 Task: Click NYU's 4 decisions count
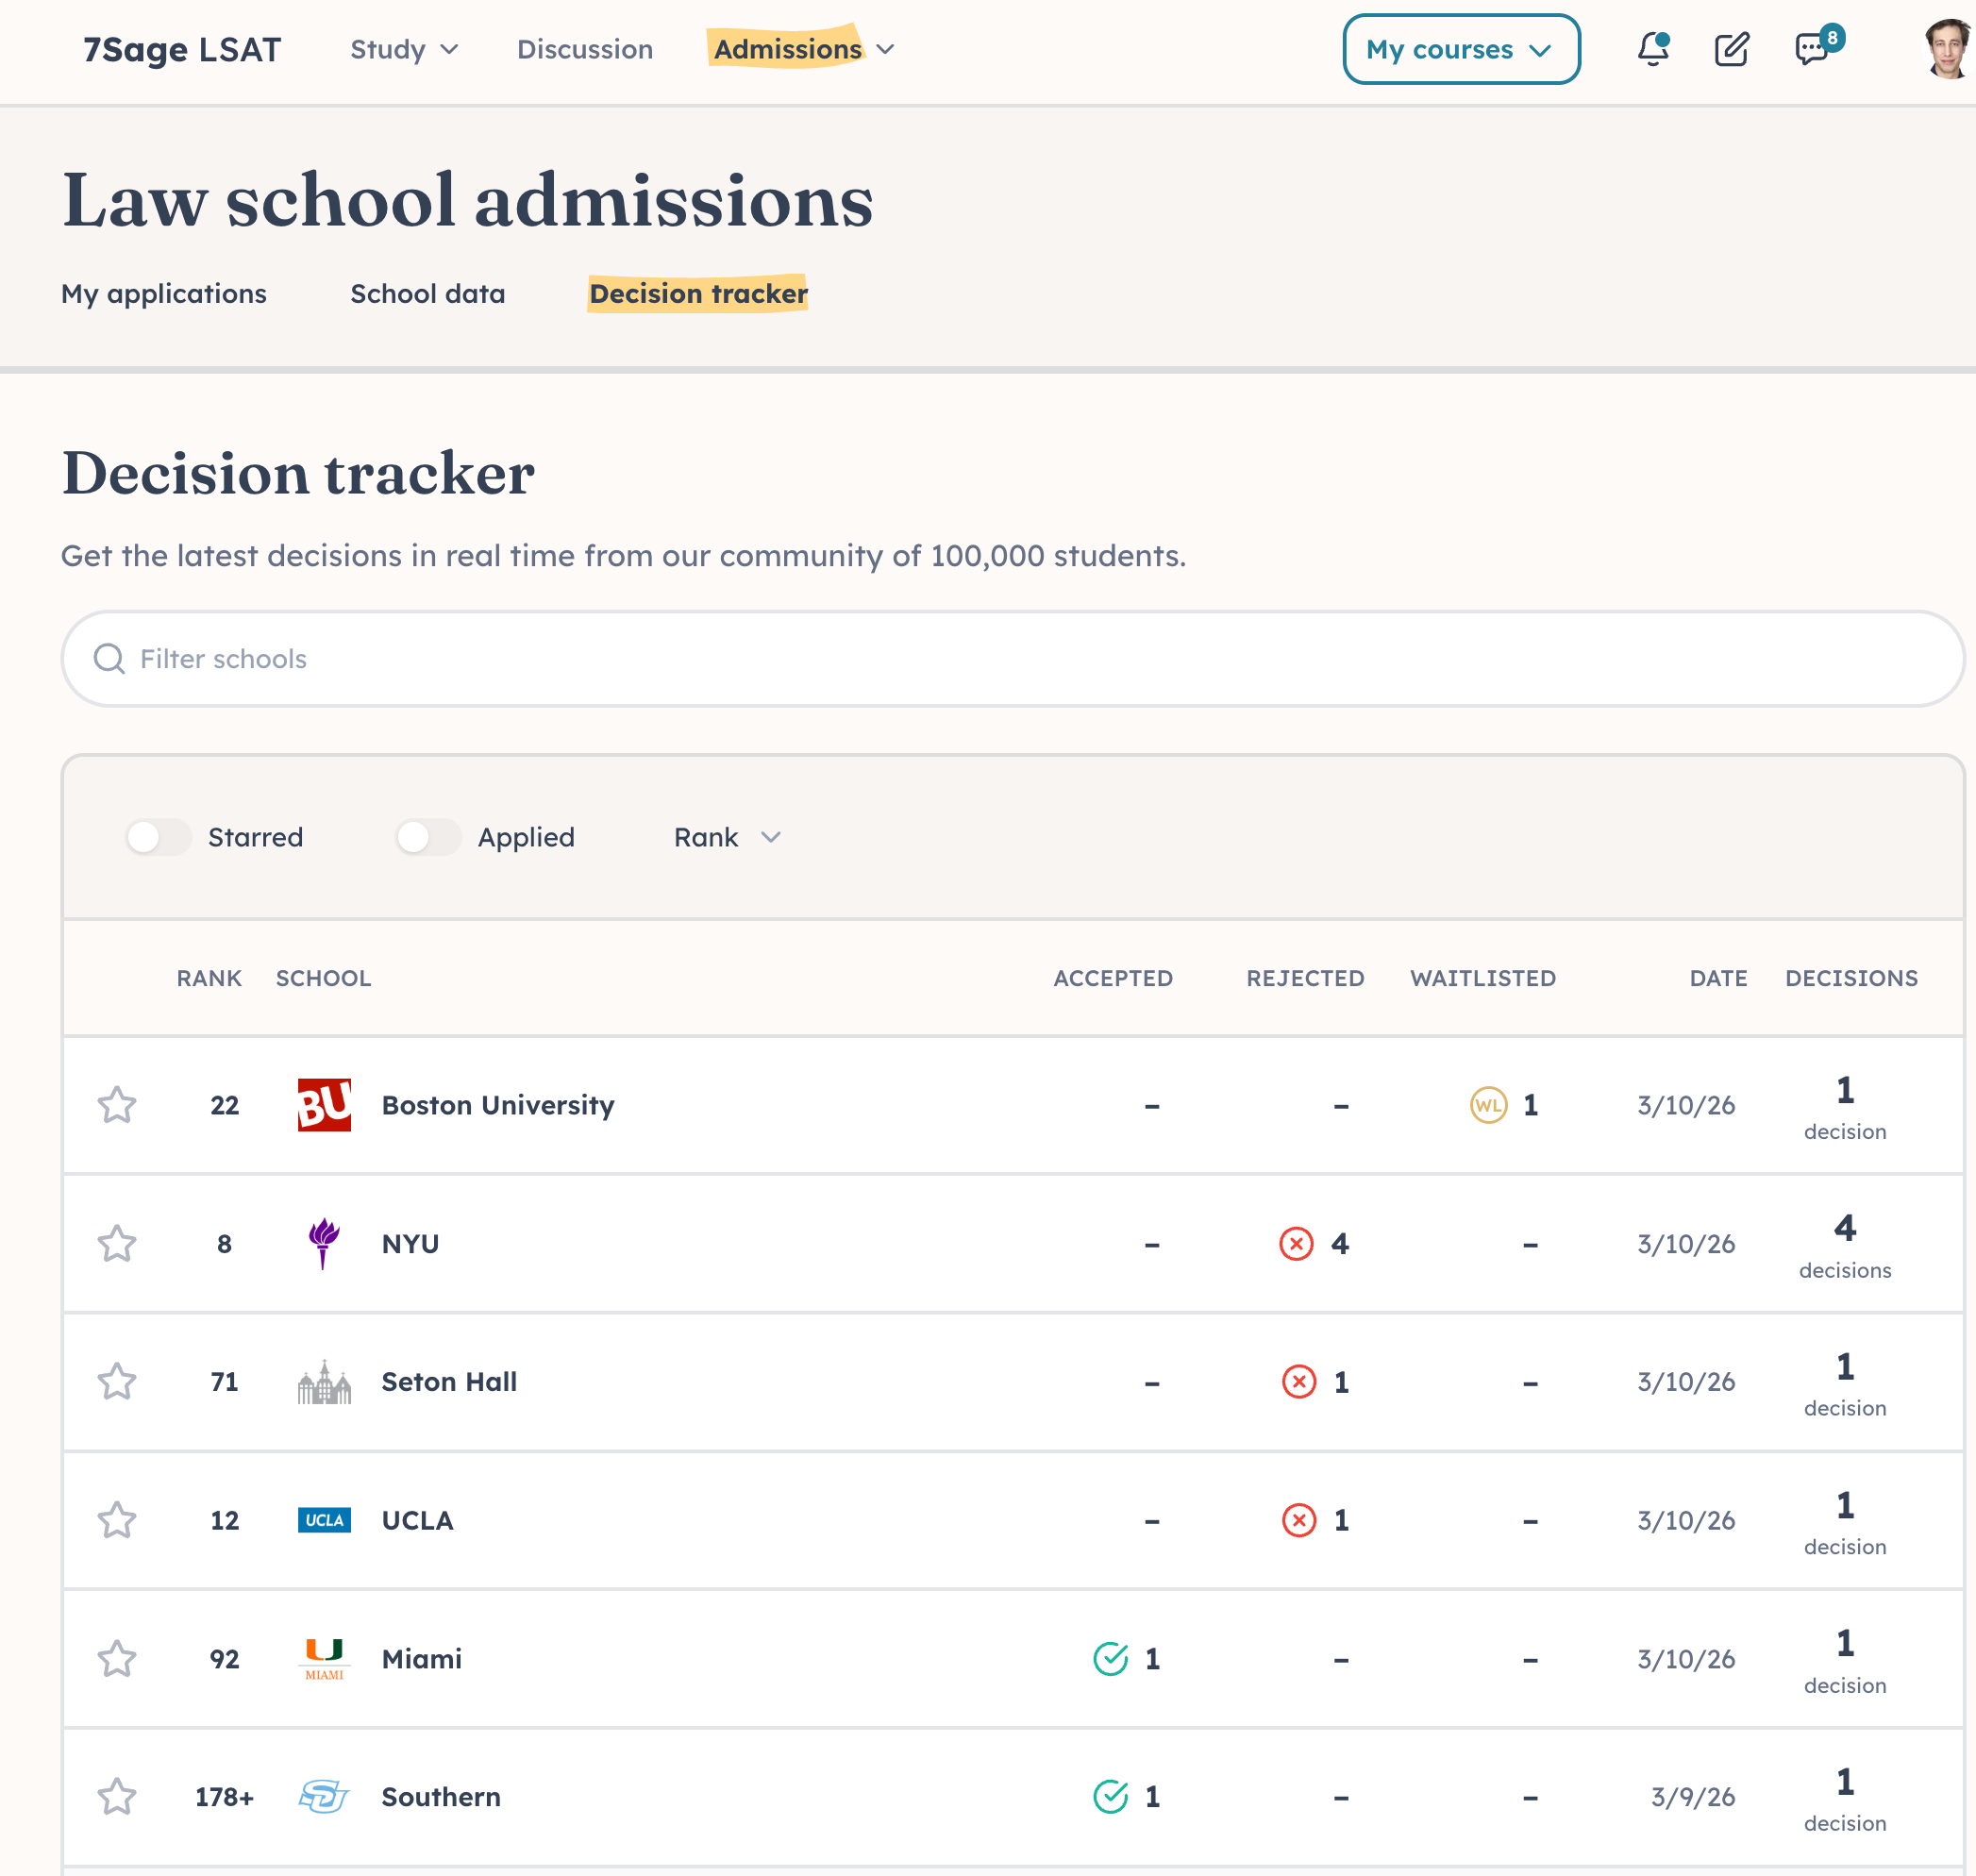[x=1845, y=1246]
